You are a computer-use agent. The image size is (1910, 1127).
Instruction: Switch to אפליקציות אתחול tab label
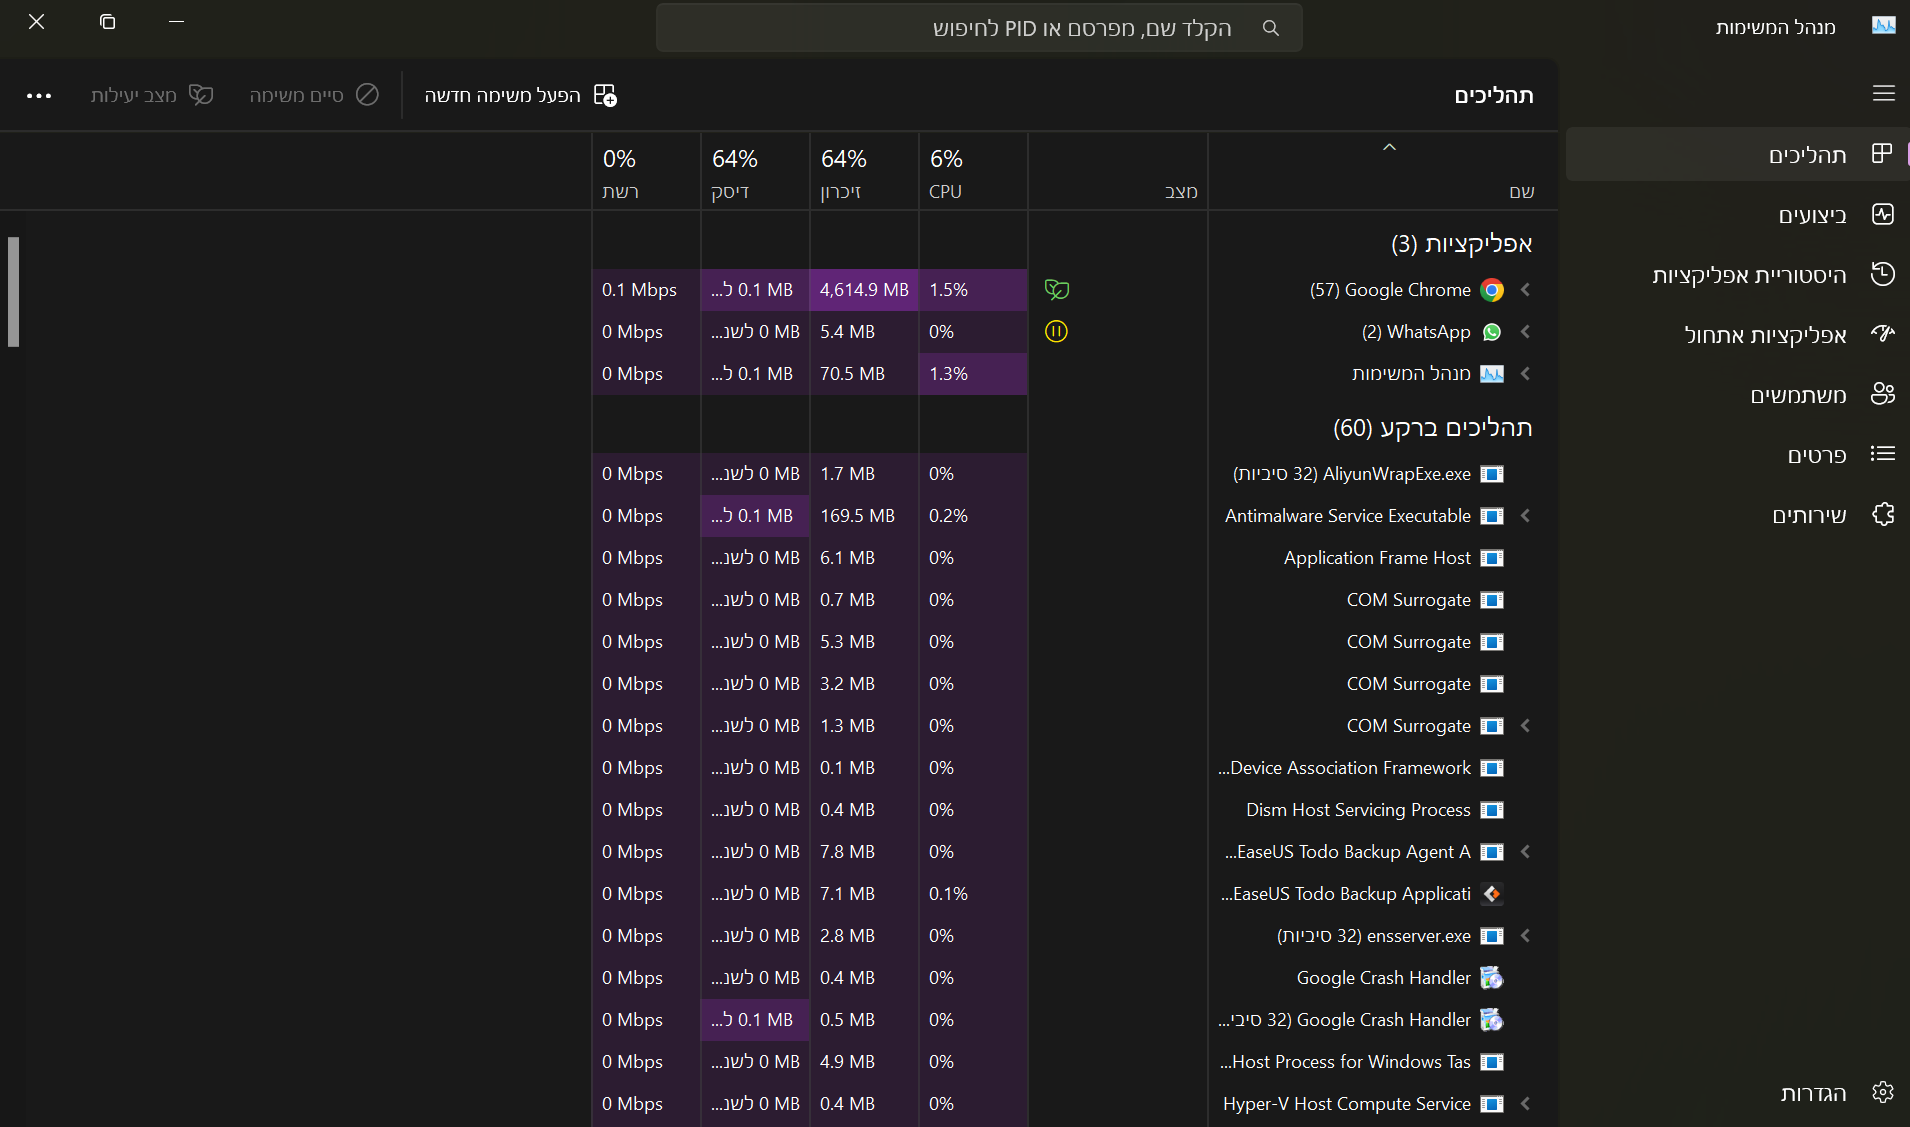click(1765, 335)
